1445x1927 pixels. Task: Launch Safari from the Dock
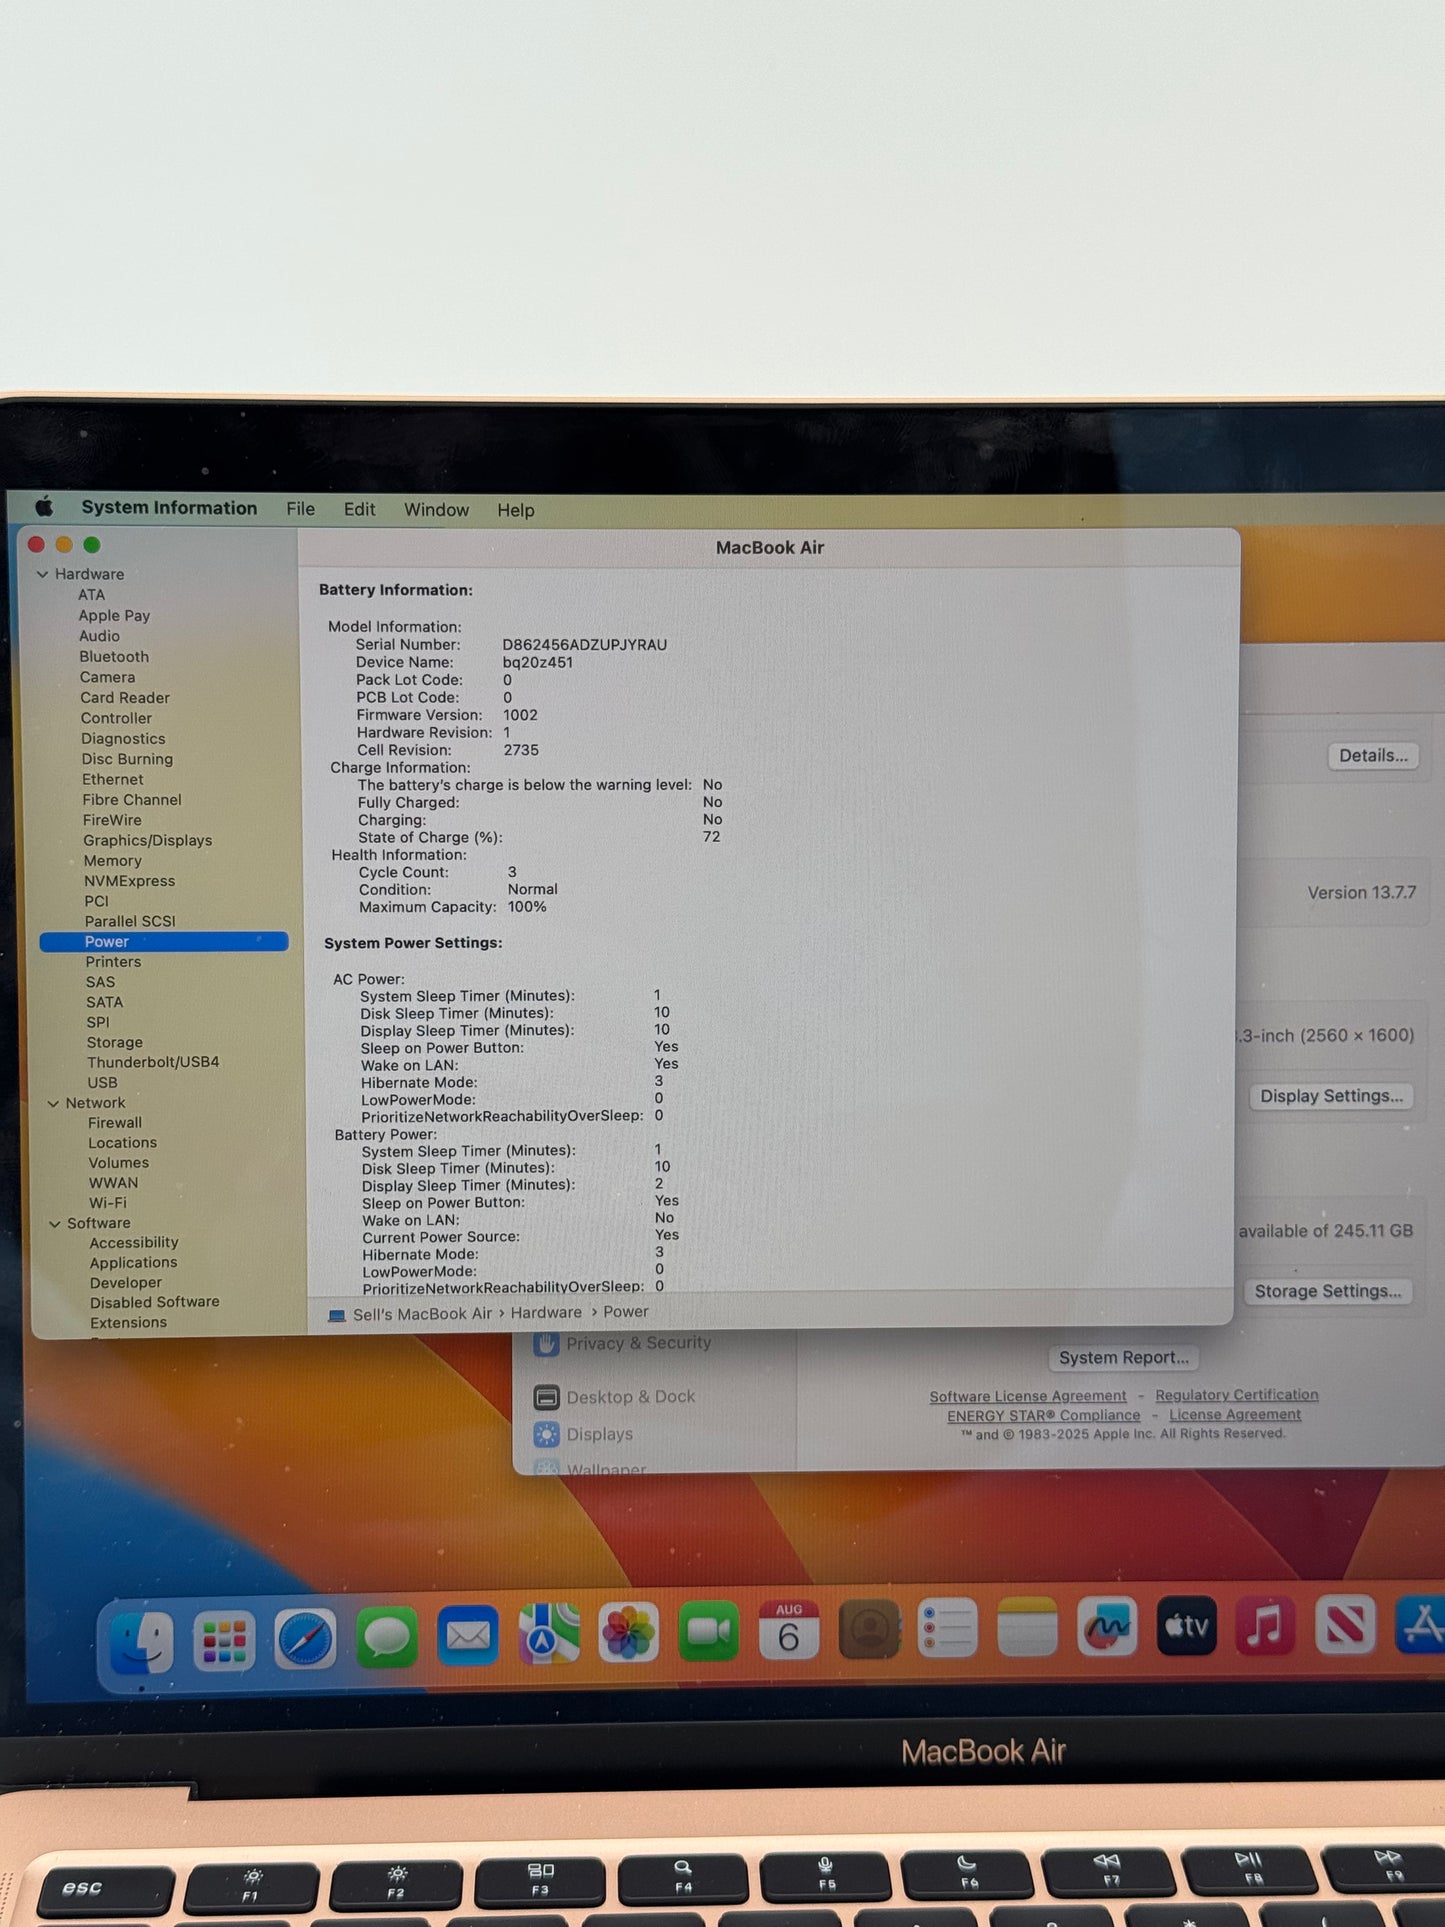pyautogui.click(x=305, y=1639)
